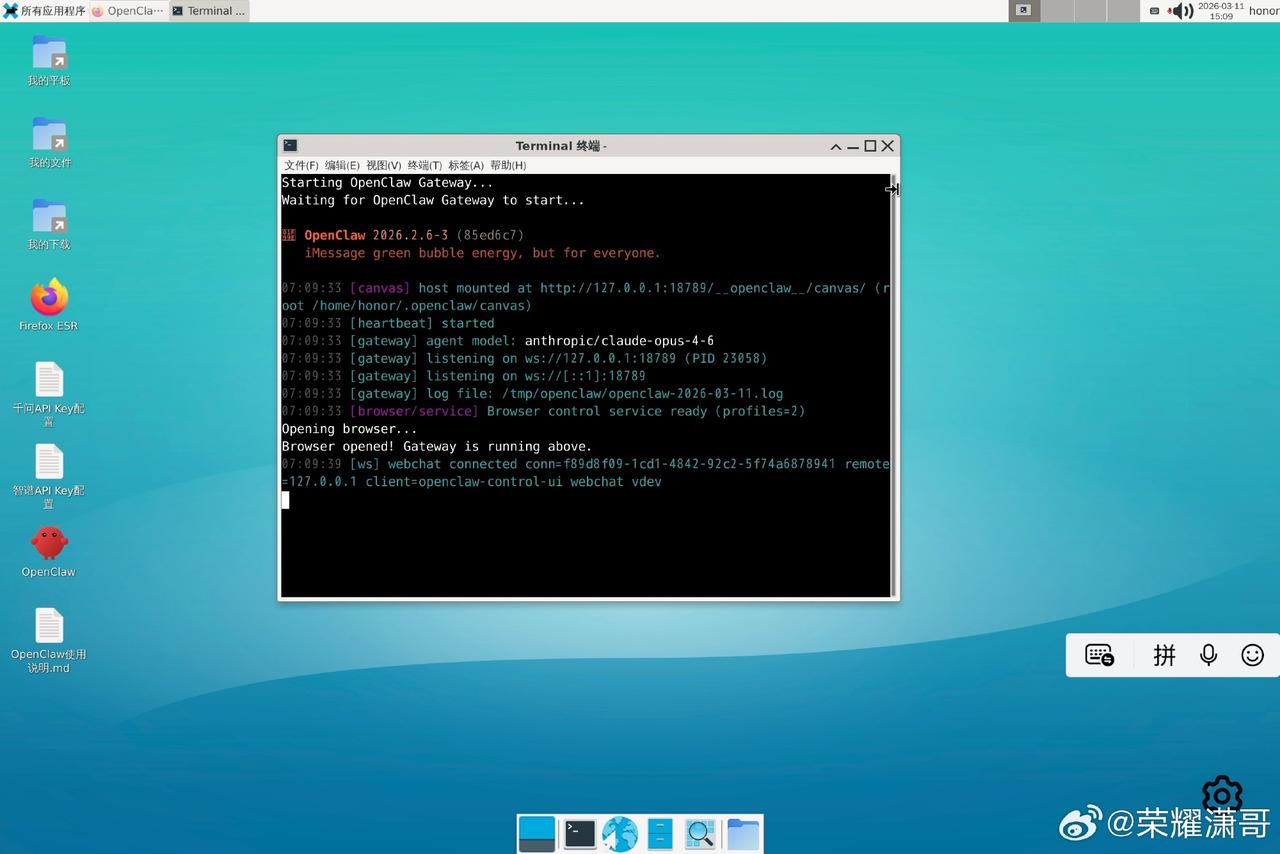Open the 标签(A) tabs menu
1280x854 pixels.
coord(465,165)
